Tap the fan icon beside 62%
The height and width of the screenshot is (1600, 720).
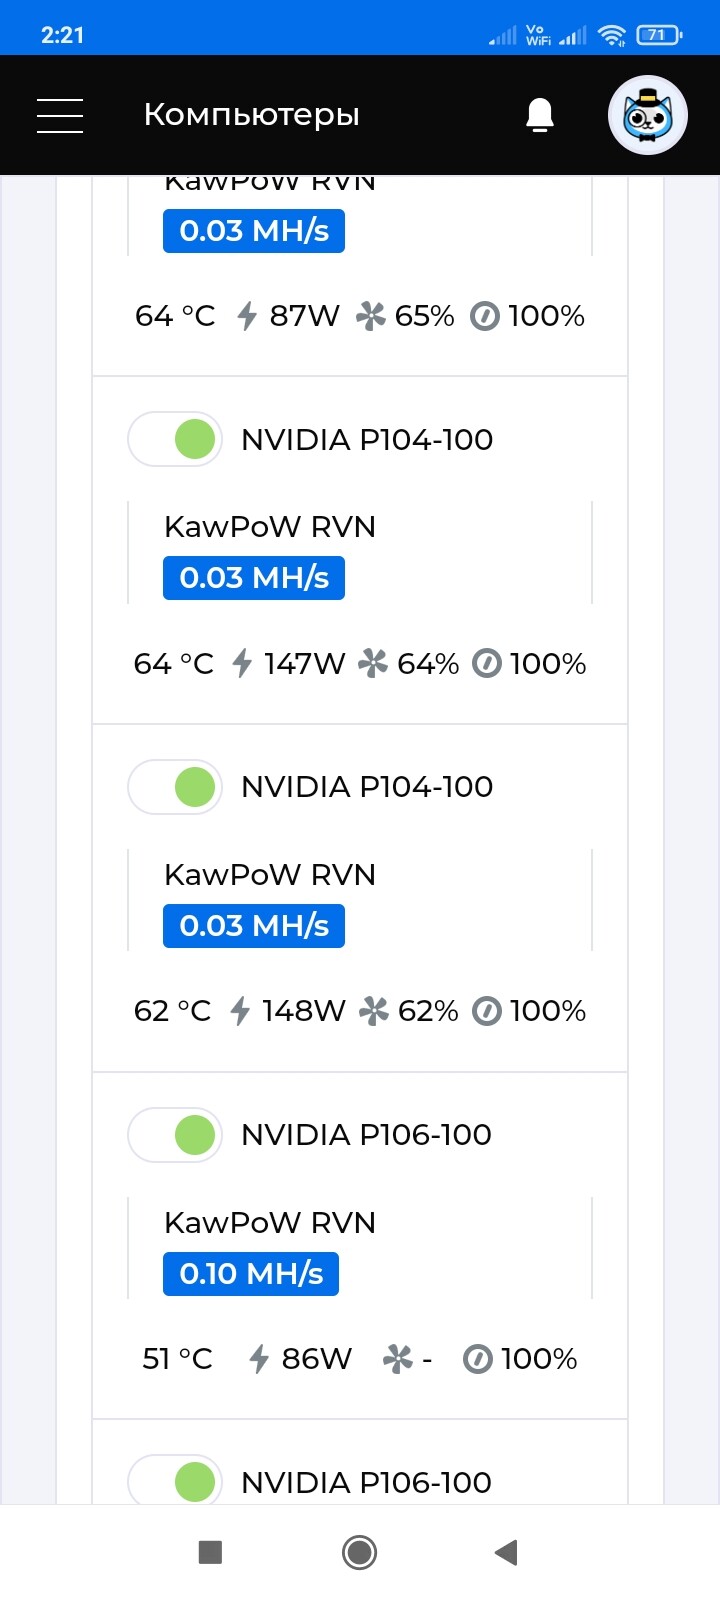(374, 1011)
